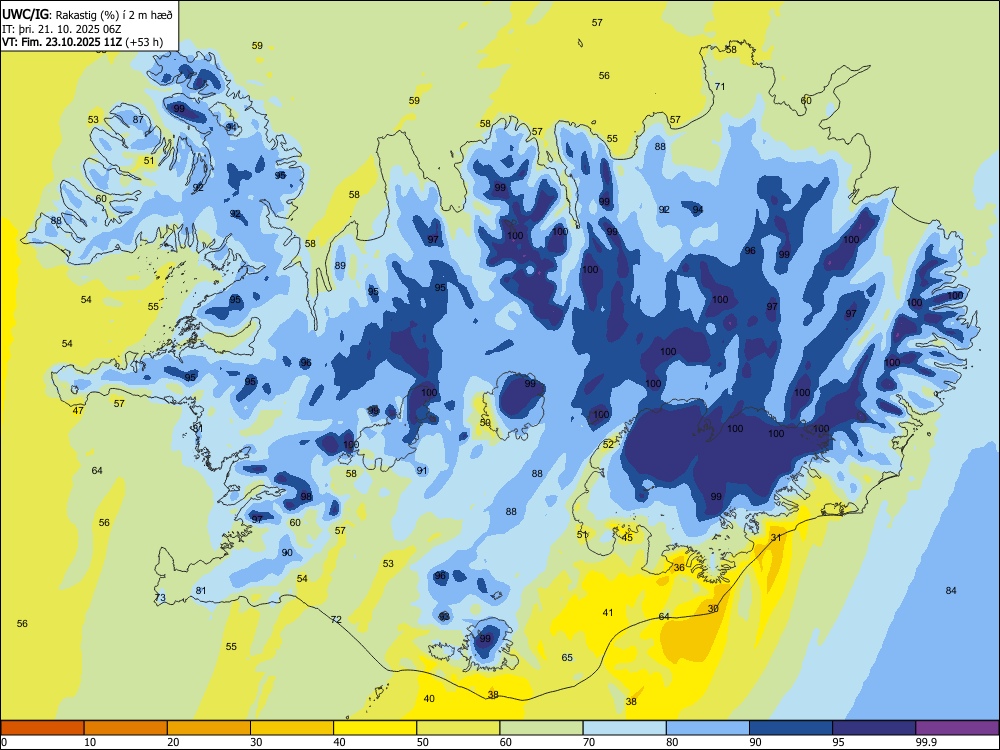
Task: Click the map value '47' on the west coast
Action: (78, 410)
